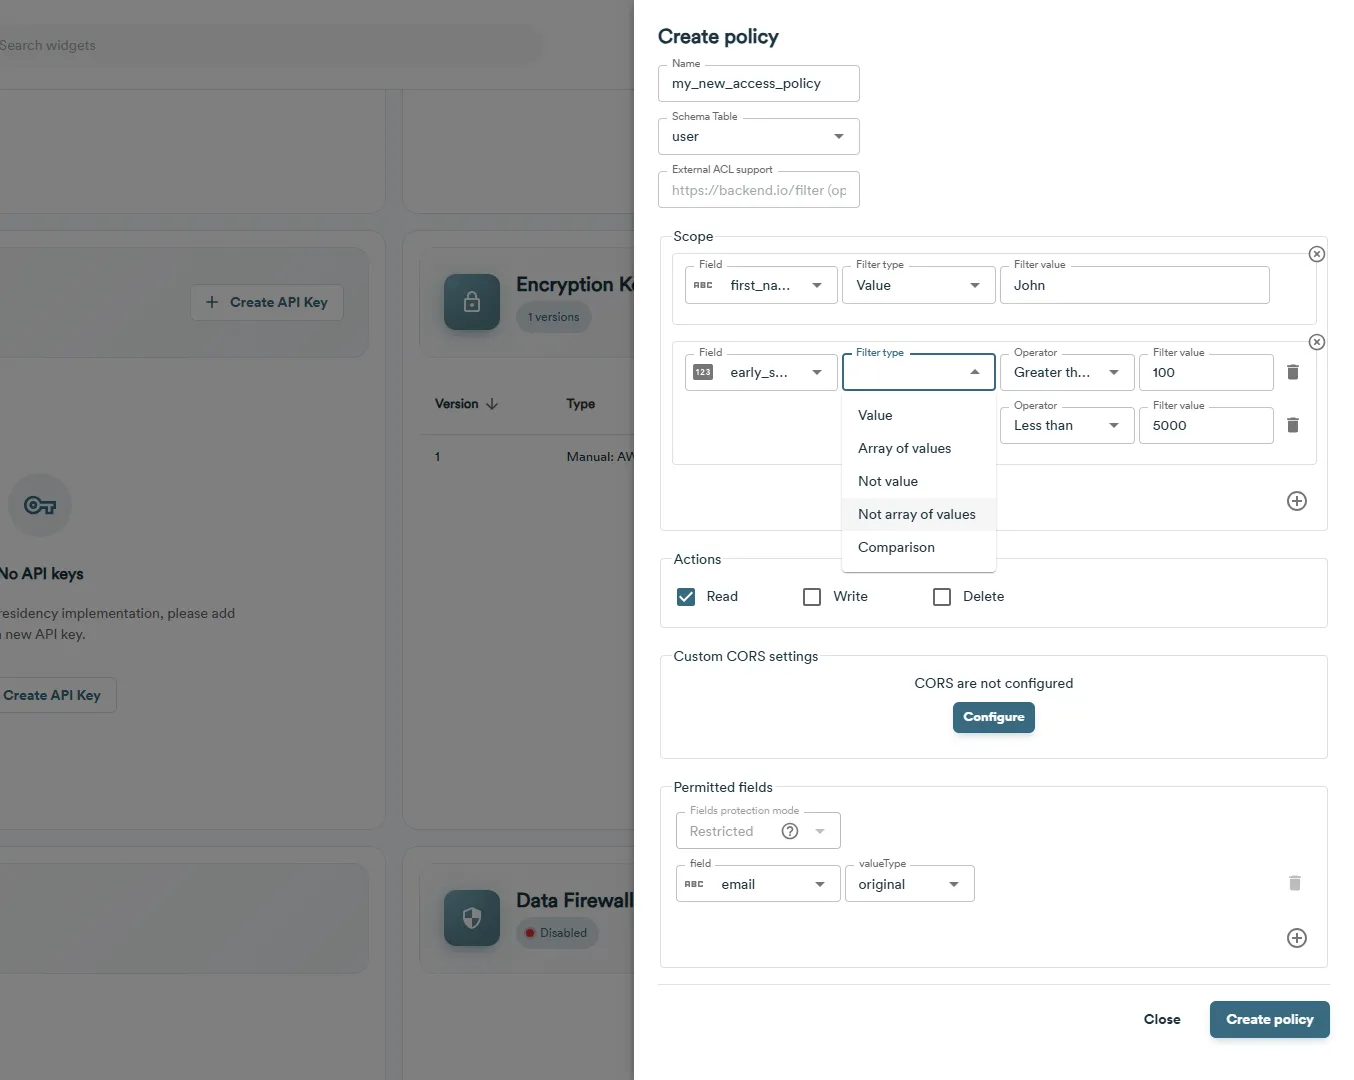Click the 1 versions badge
This screenshot has height=1080, width=1354.
click(x=554, y=317)
